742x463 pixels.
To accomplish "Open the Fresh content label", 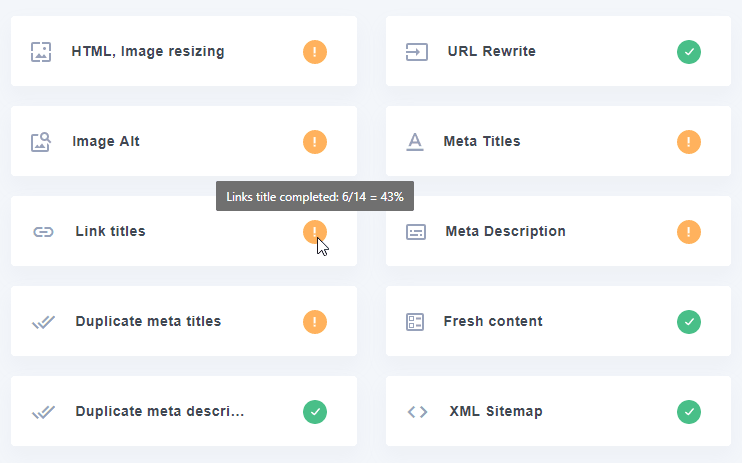I will (x=493, y=322).
